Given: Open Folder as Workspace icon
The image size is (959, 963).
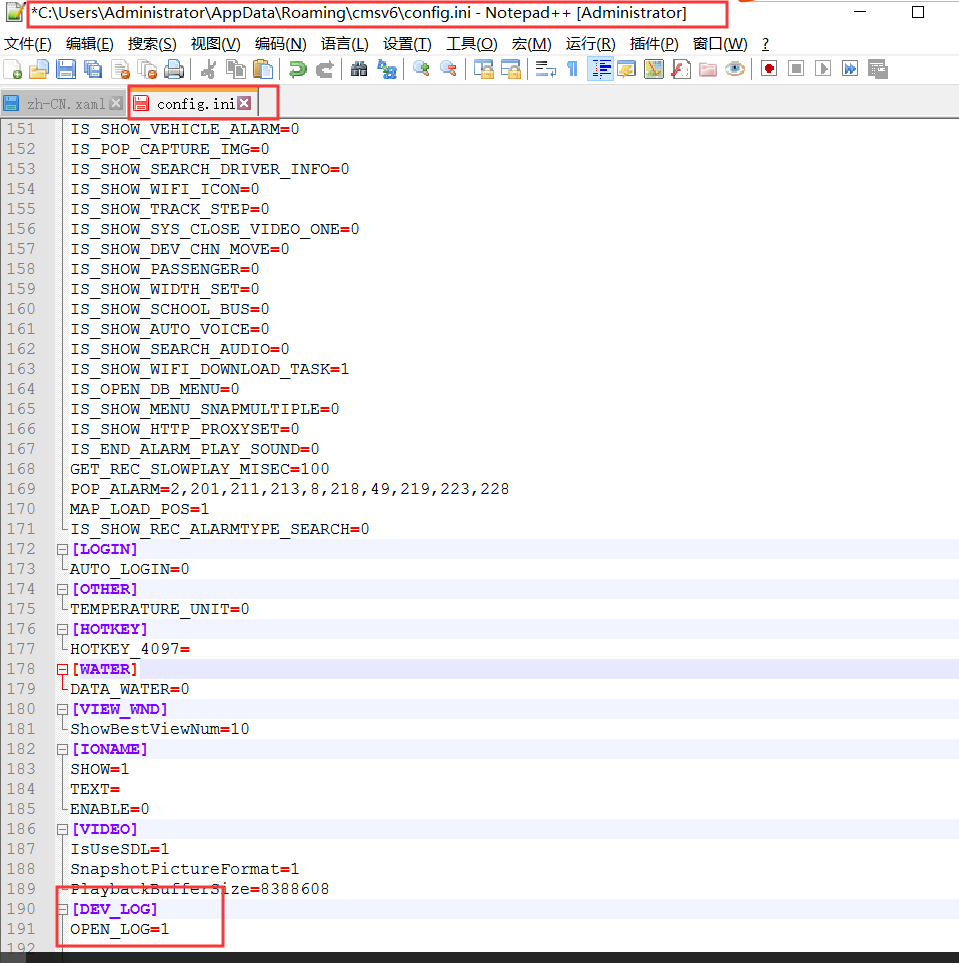Looking at the screenshot, I should click(x=708, y=69).
